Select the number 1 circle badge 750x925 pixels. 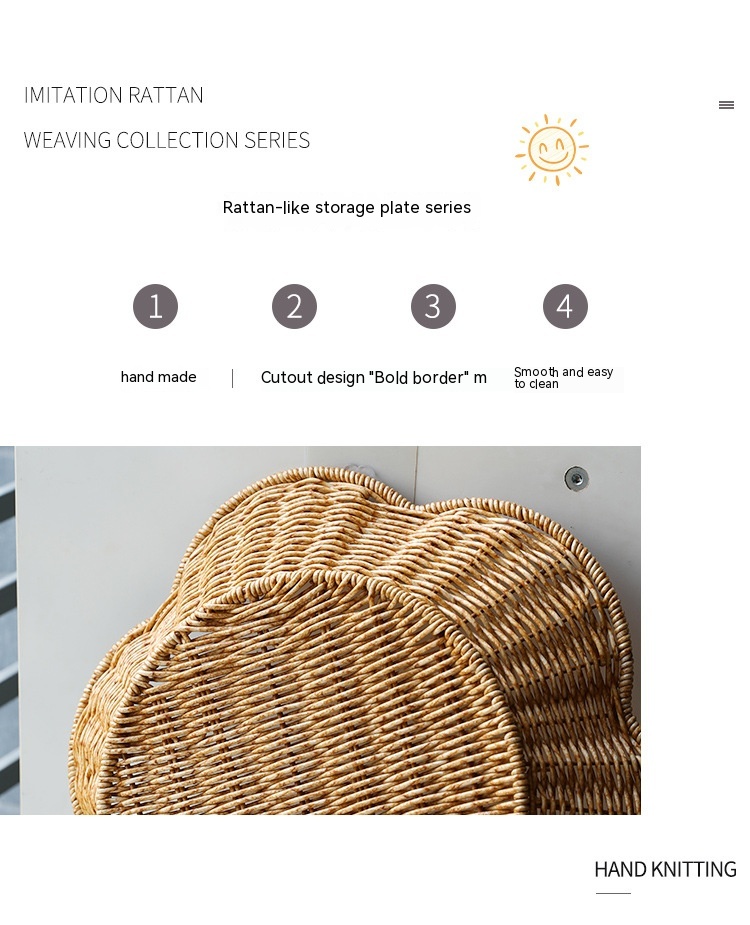[x=155, y=306]
